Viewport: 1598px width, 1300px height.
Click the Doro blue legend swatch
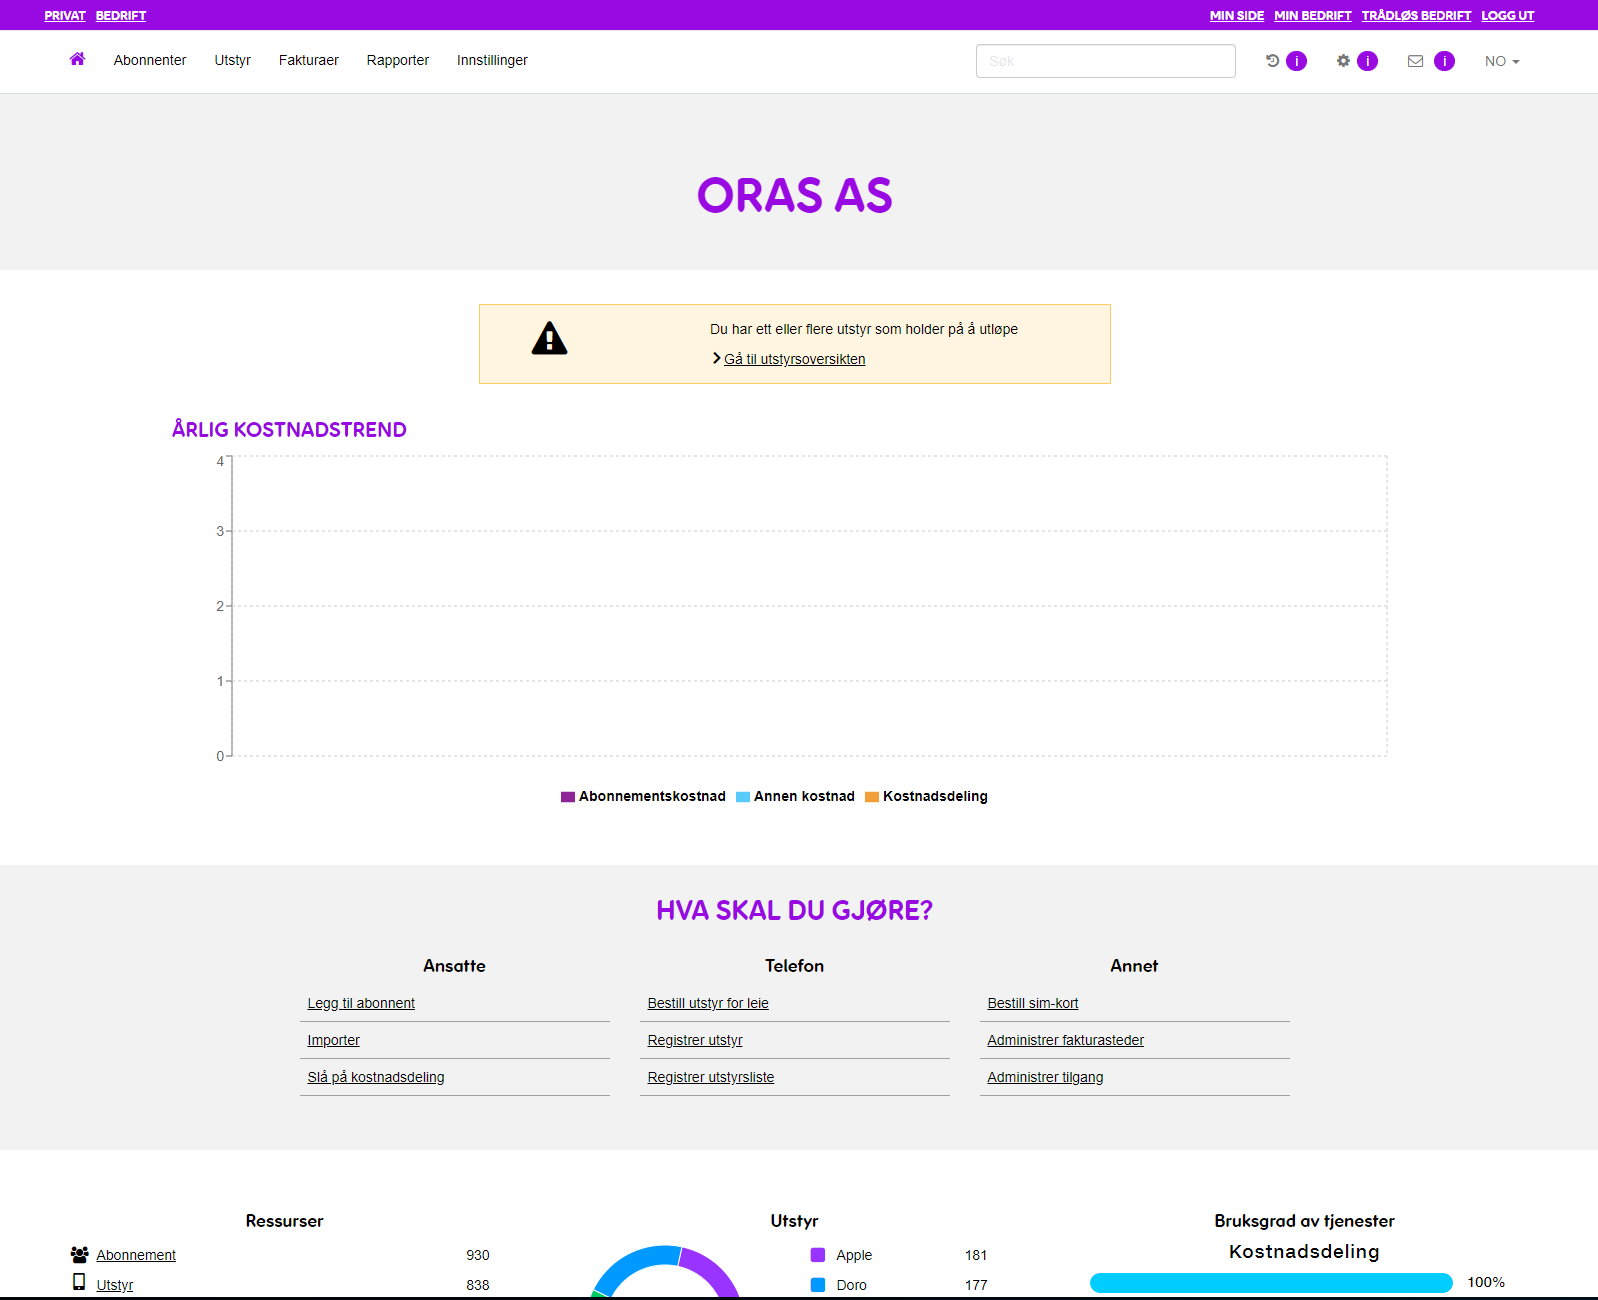pyautogui.click(x=818, y=1285)
